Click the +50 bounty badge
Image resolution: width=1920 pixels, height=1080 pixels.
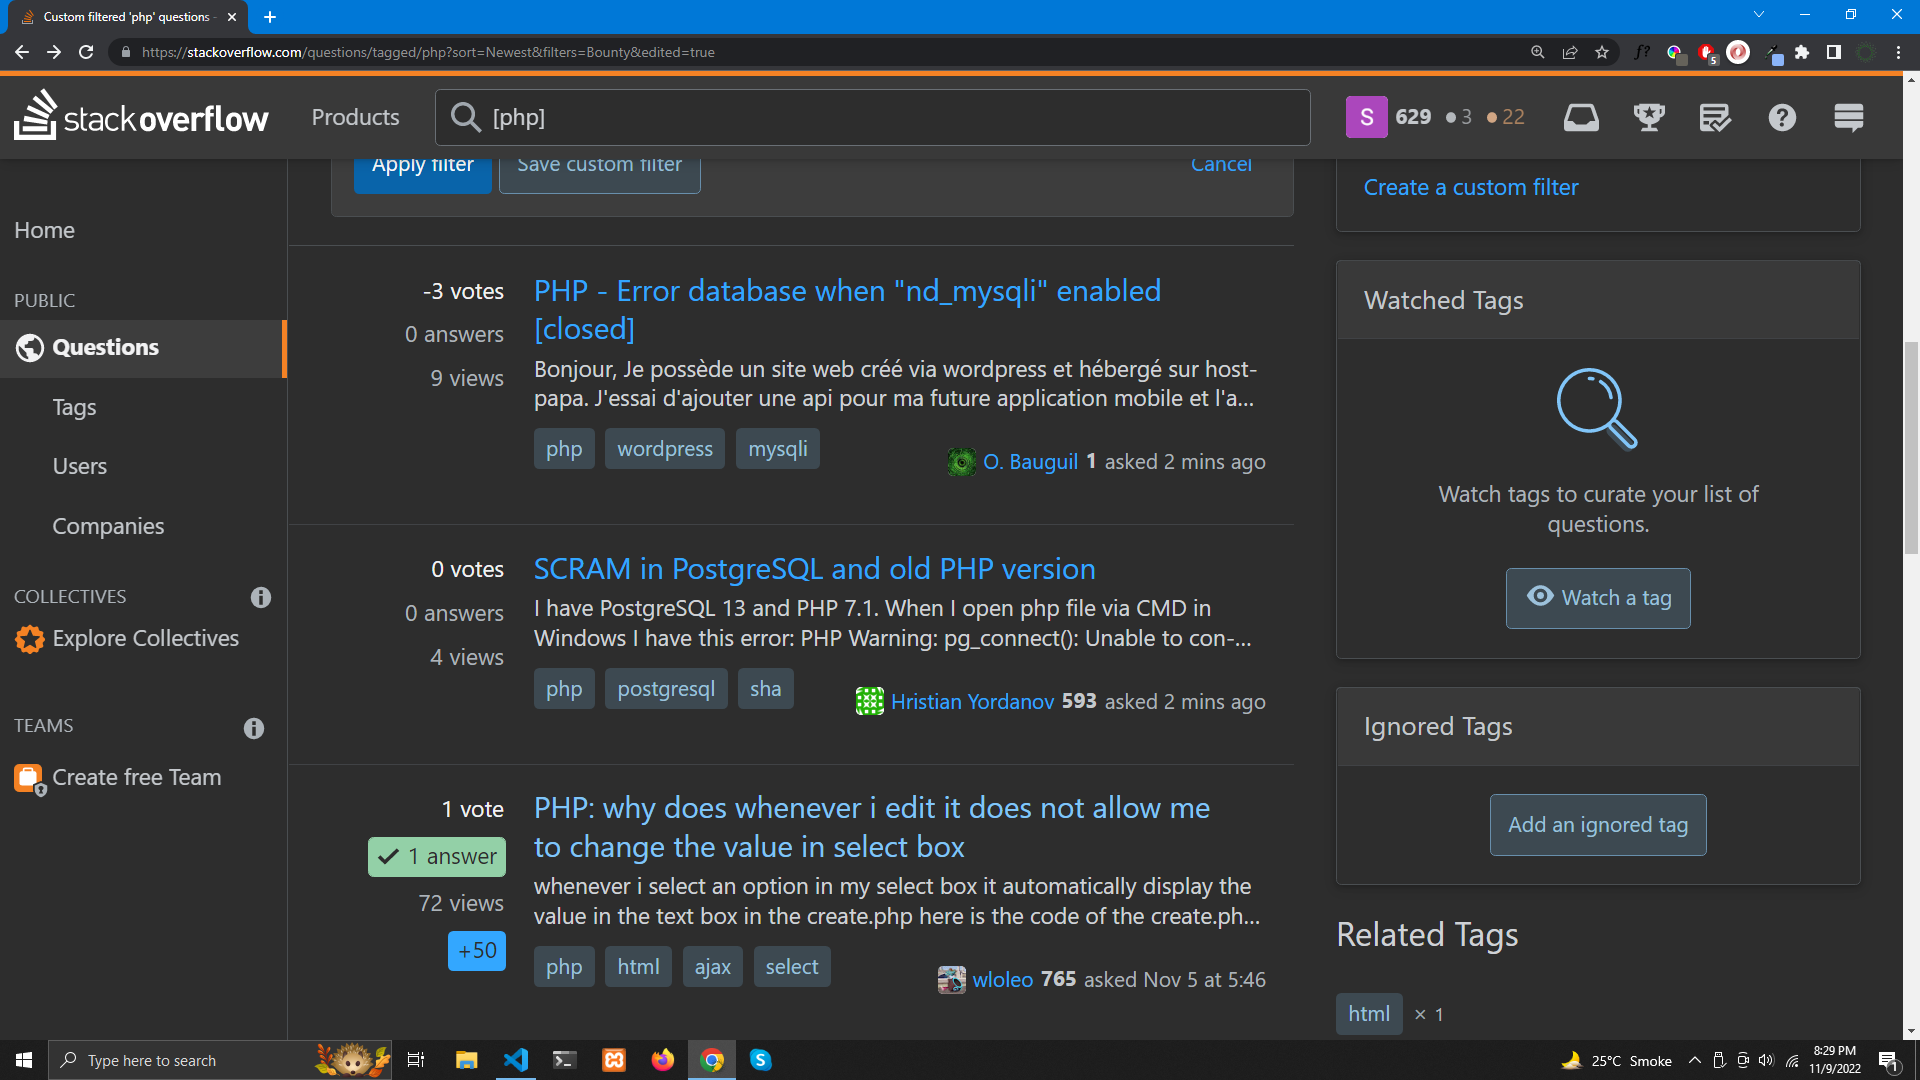[477, 951]
